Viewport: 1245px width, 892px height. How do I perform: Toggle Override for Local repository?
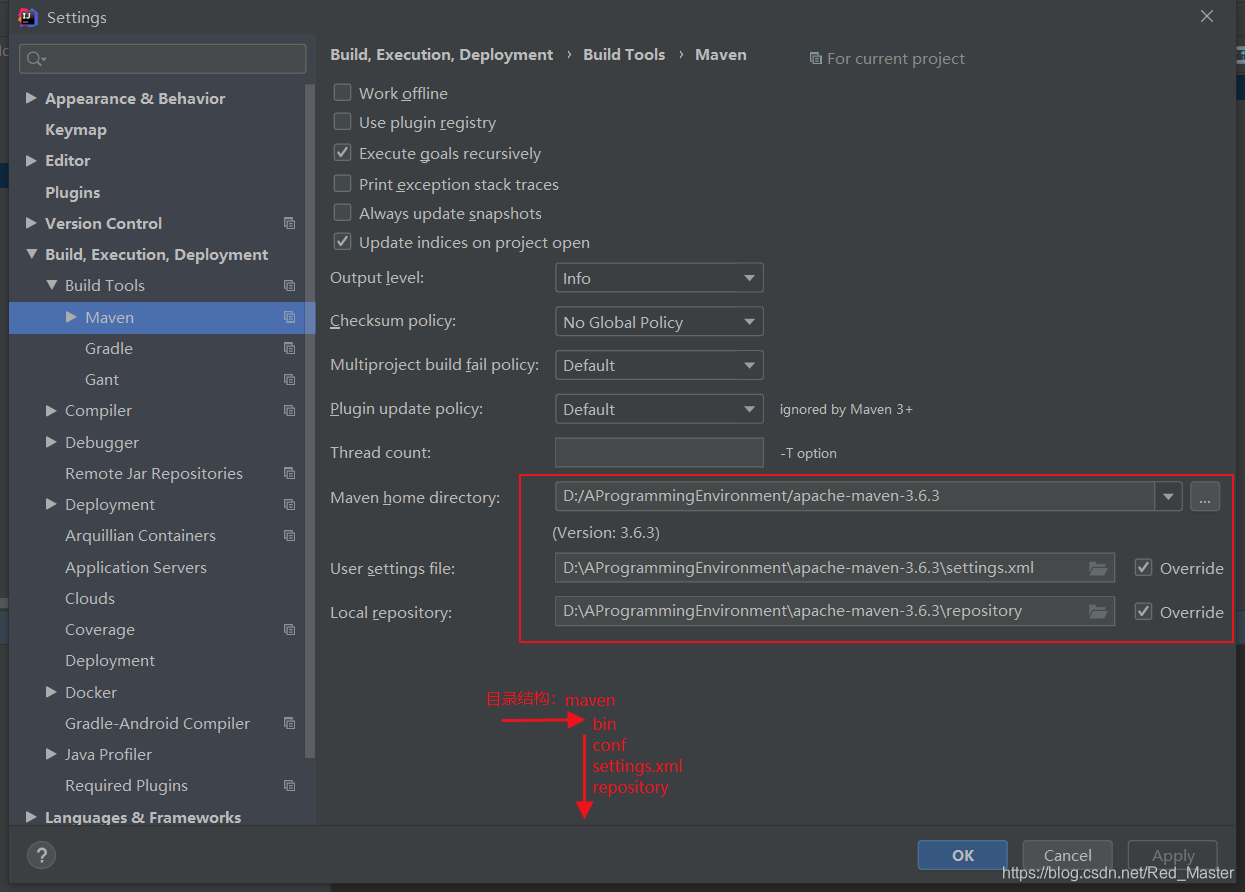[x=1144, y=611]
